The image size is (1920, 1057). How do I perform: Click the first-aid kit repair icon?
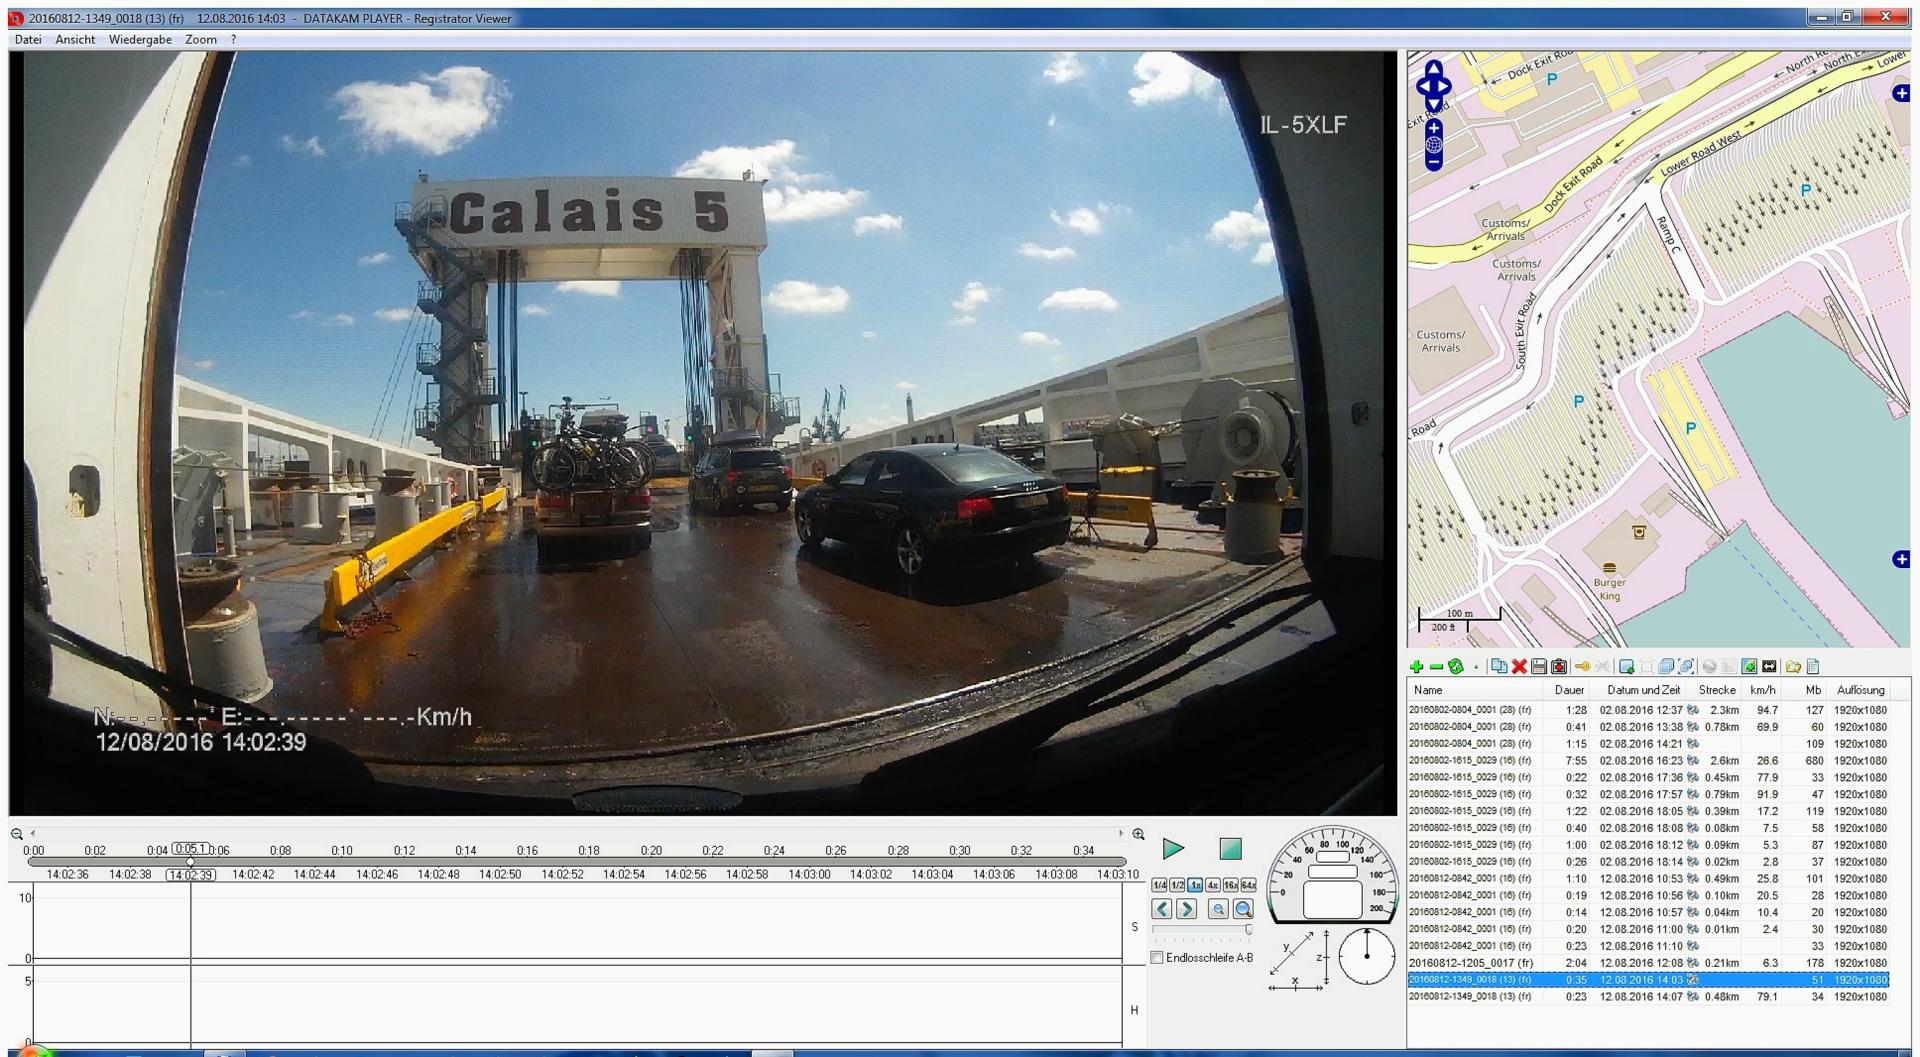pyautogui.click(x=1559, y=666)
